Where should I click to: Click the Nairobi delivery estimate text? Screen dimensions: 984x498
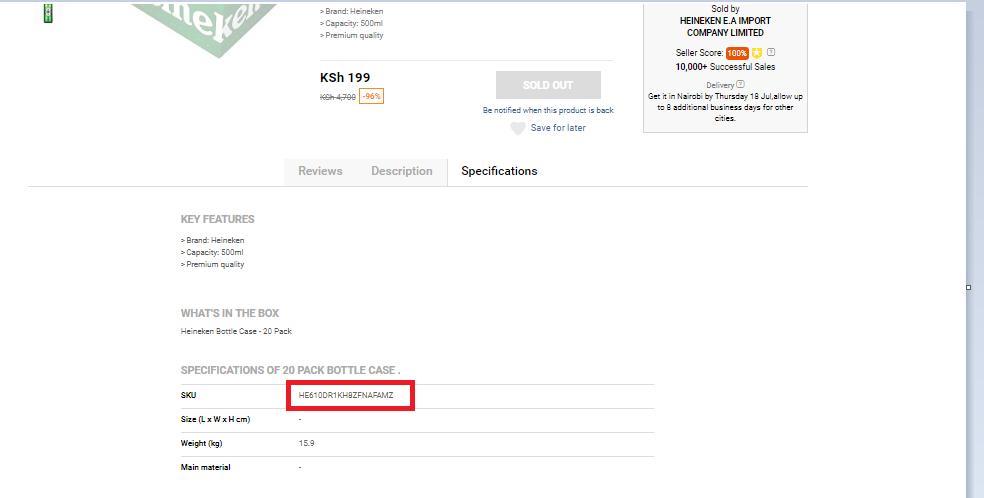725,107
